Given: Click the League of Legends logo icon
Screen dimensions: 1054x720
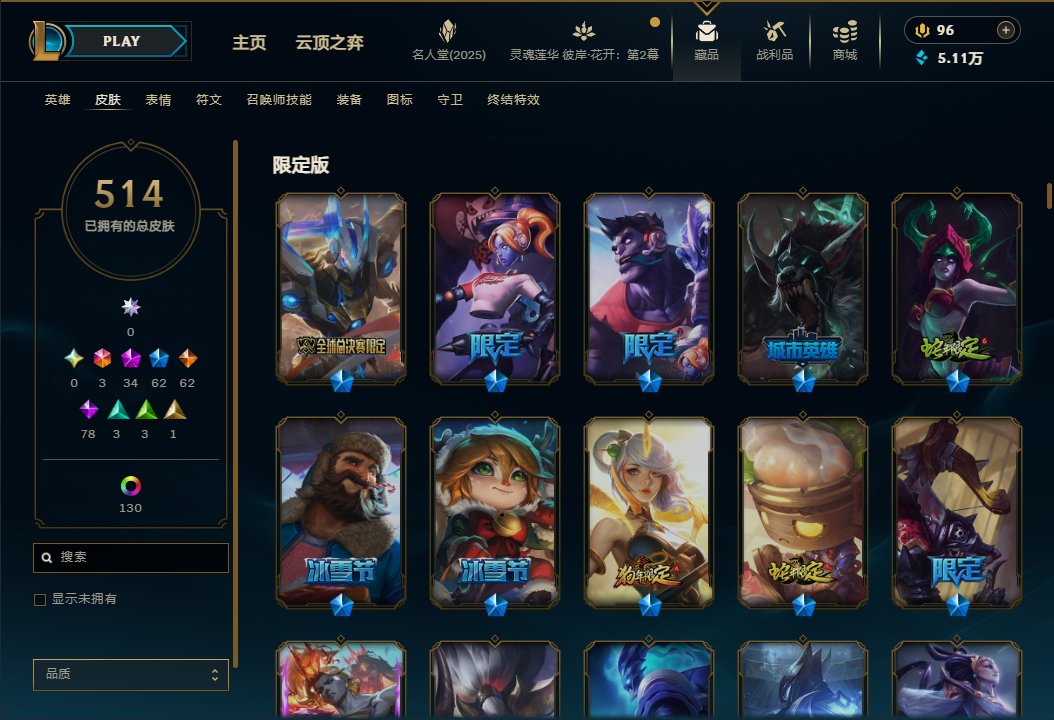Looking at the screenshot, I should click(47, 41).
